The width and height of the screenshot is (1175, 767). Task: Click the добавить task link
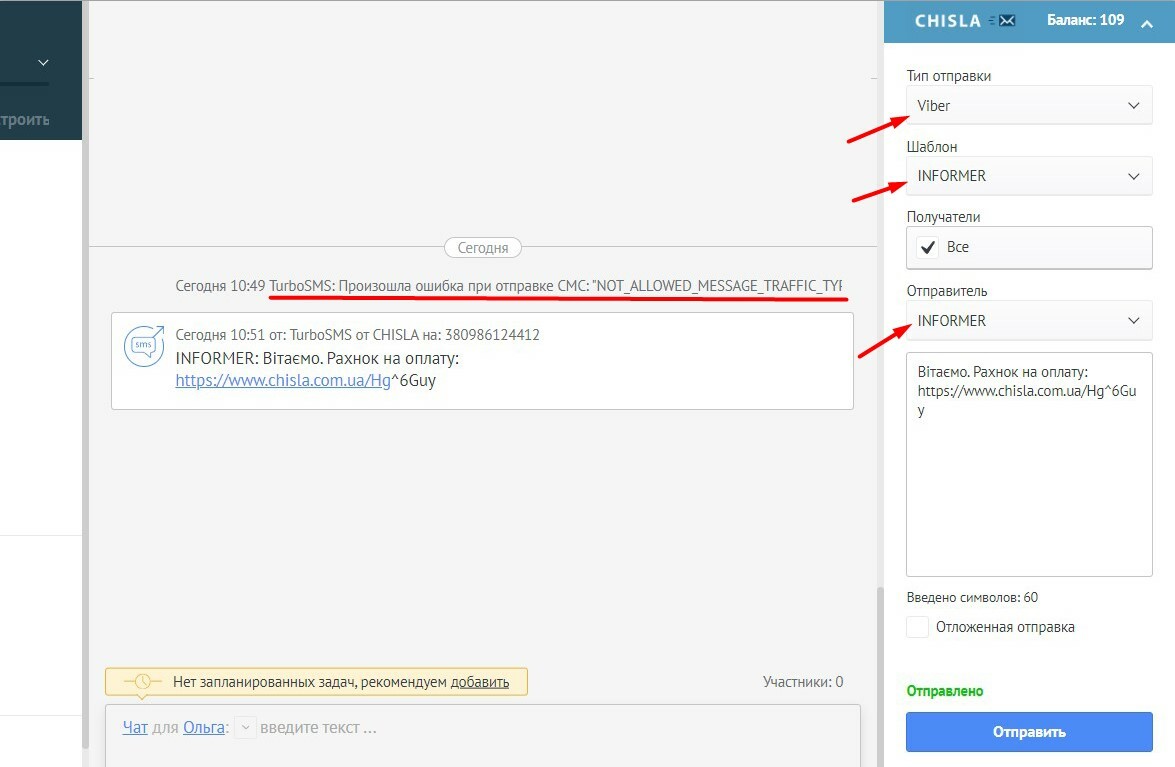pyautogui.click(x=480, y=682)
